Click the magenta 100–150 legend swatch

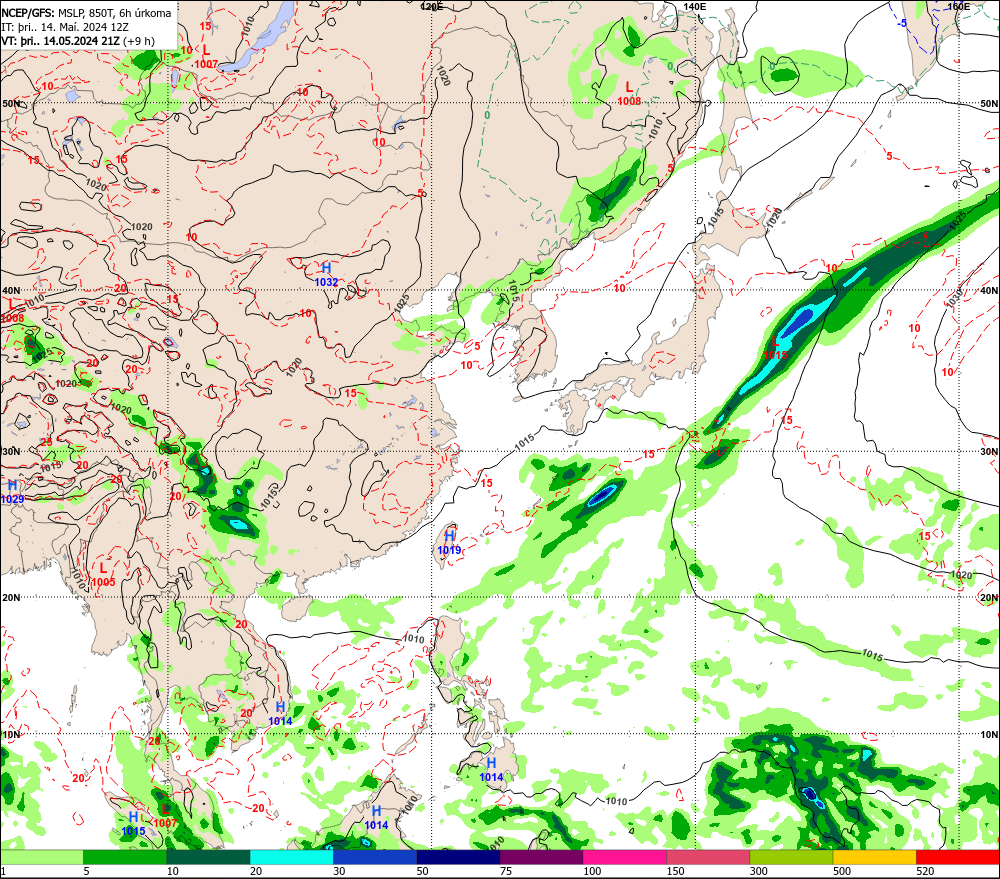click(x=625, y=857)
